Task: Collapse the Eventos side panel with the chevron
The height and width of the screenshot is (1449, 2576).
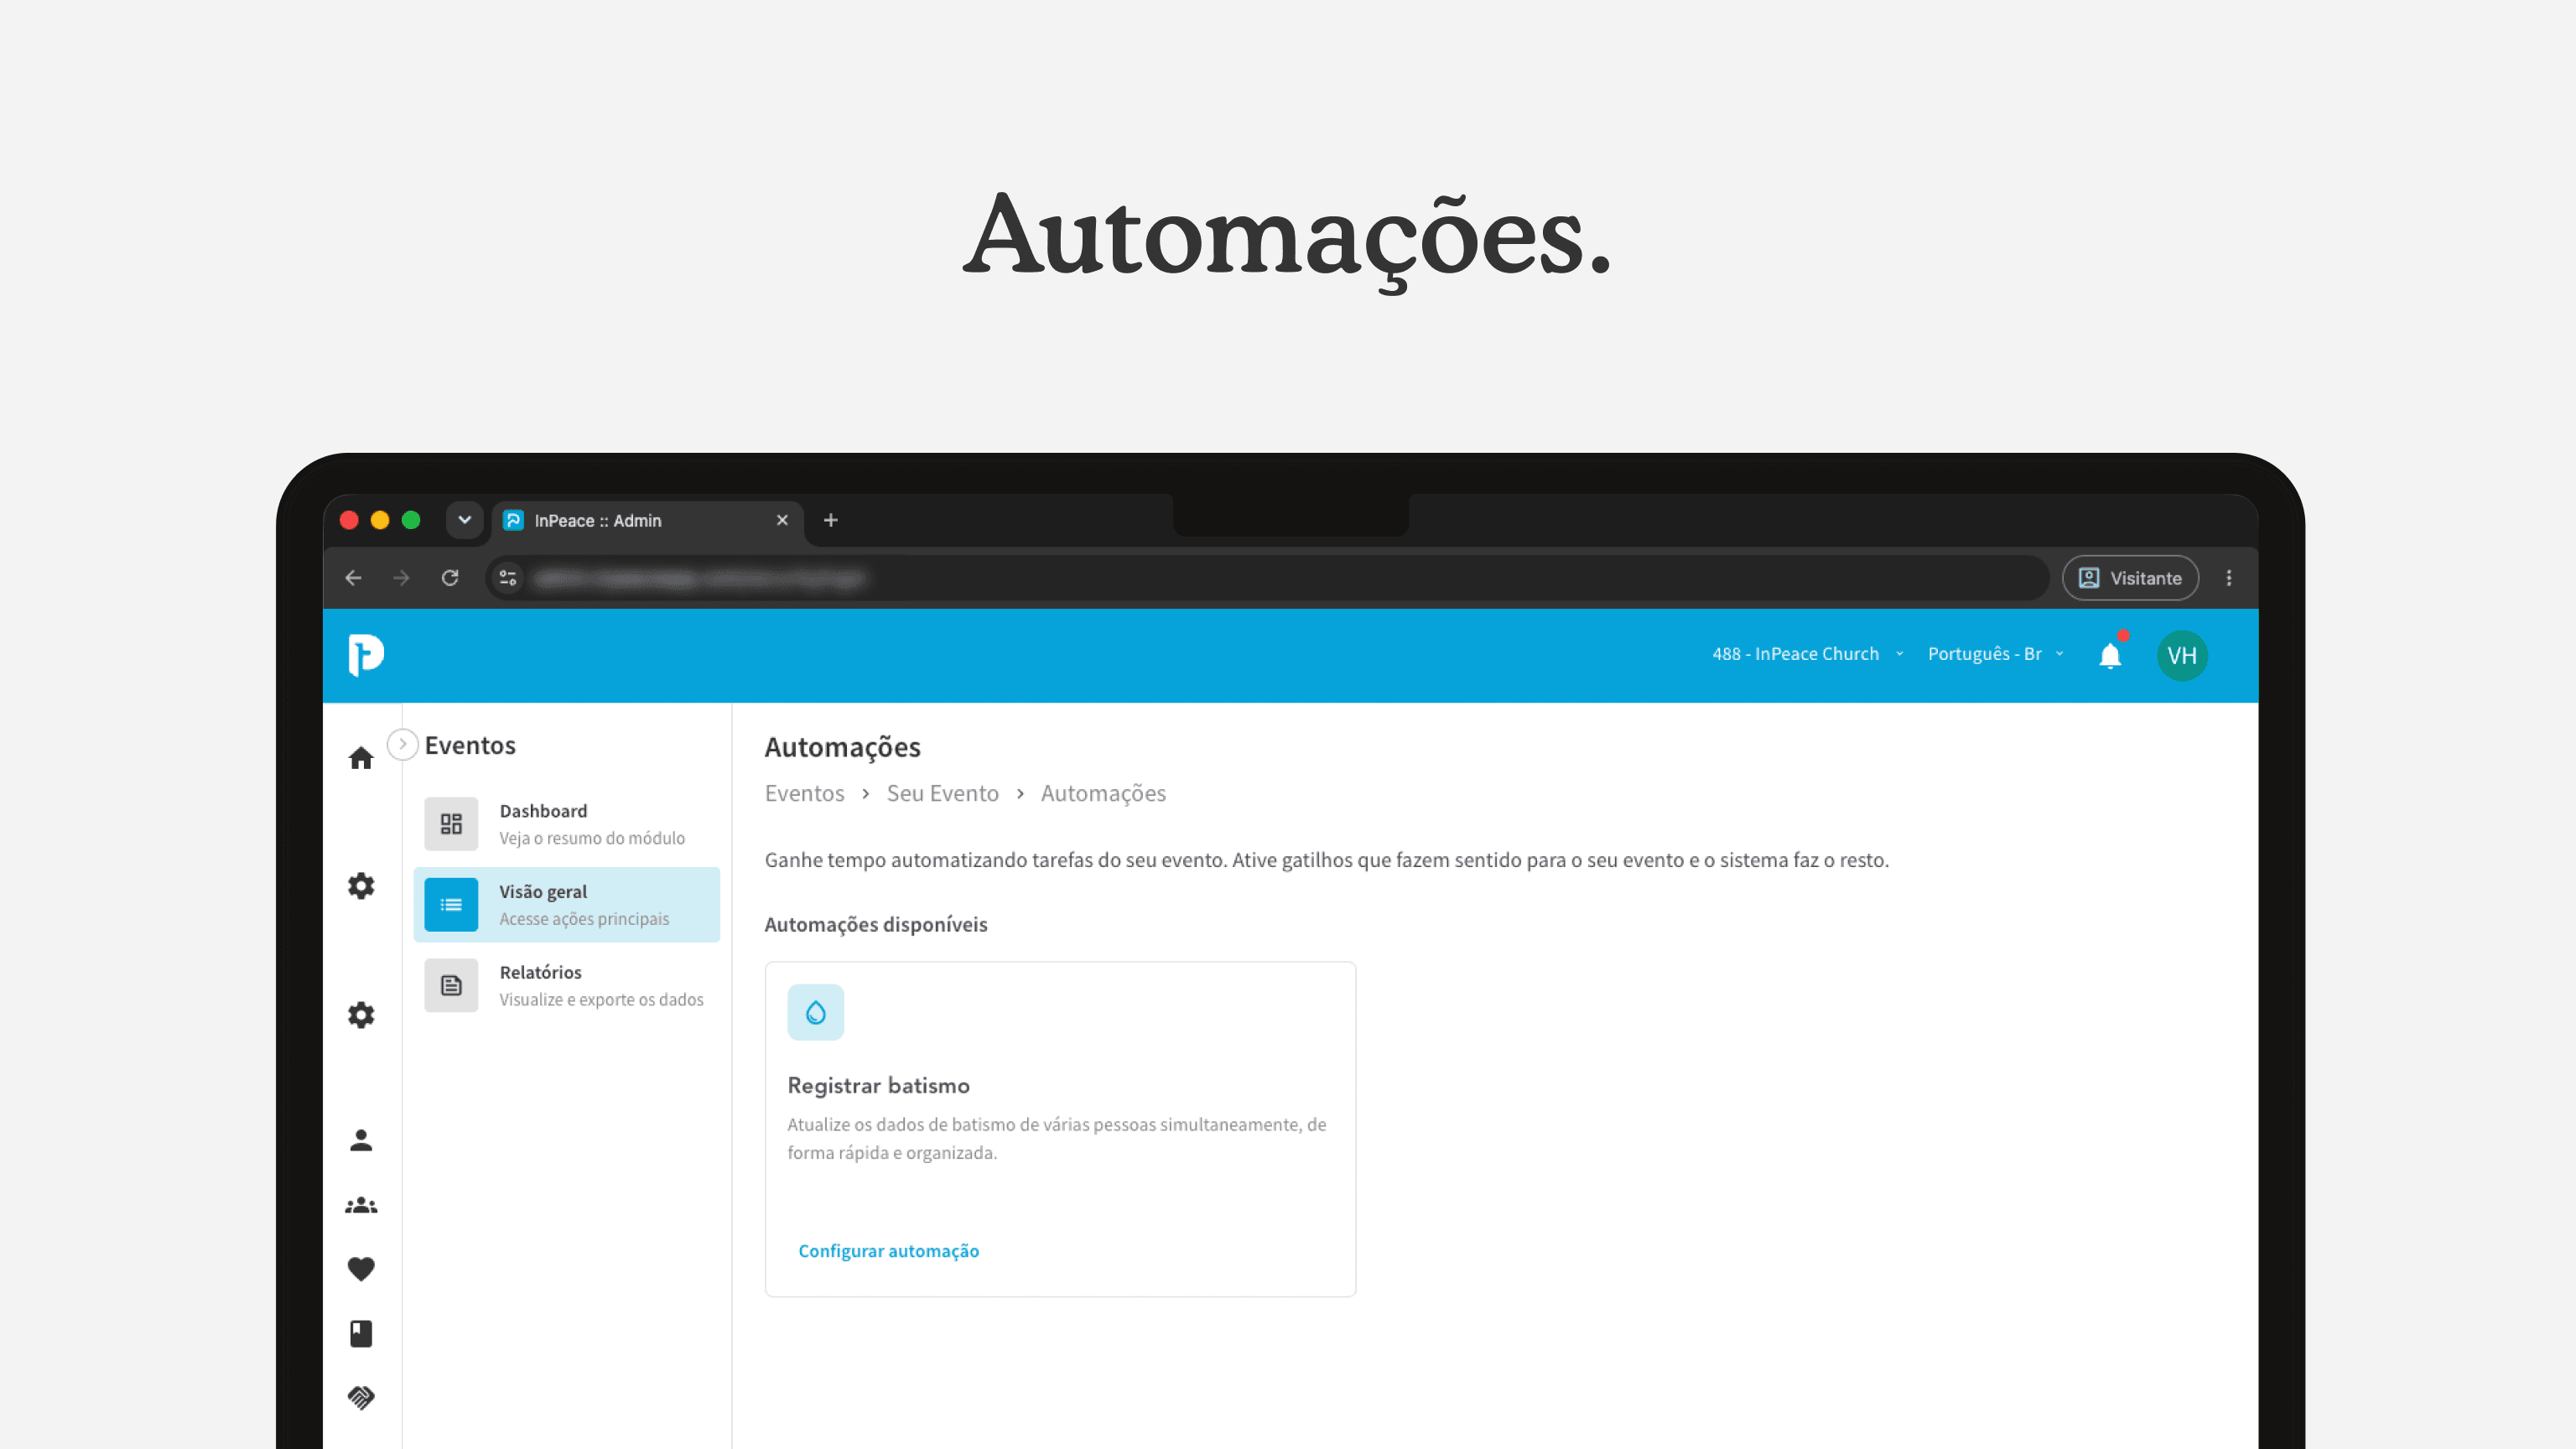Action: tap(402, 744)
